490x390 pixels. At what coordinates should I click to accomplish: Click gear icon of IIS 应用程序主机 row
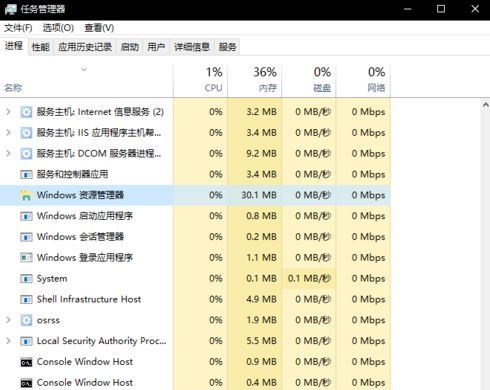[26, 133]
